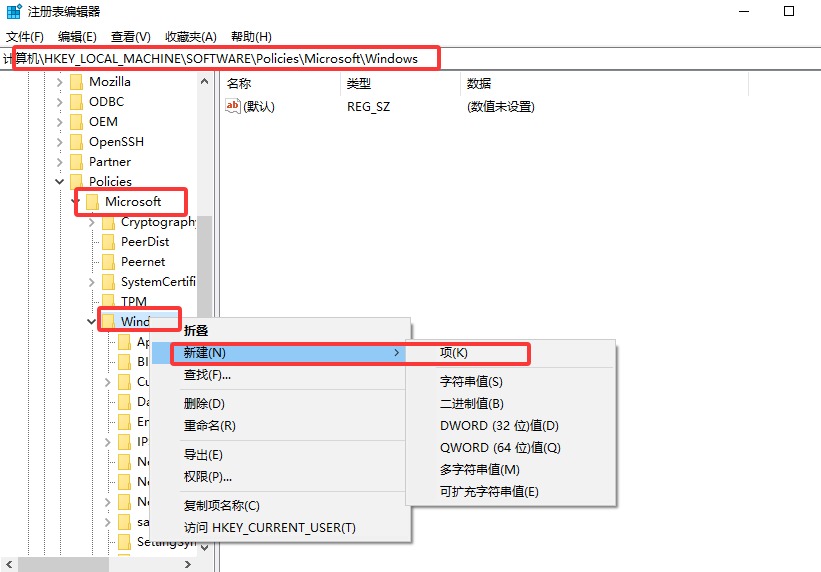Select the (默认) value name
The image size is (821, 572).
click(259, 107)
